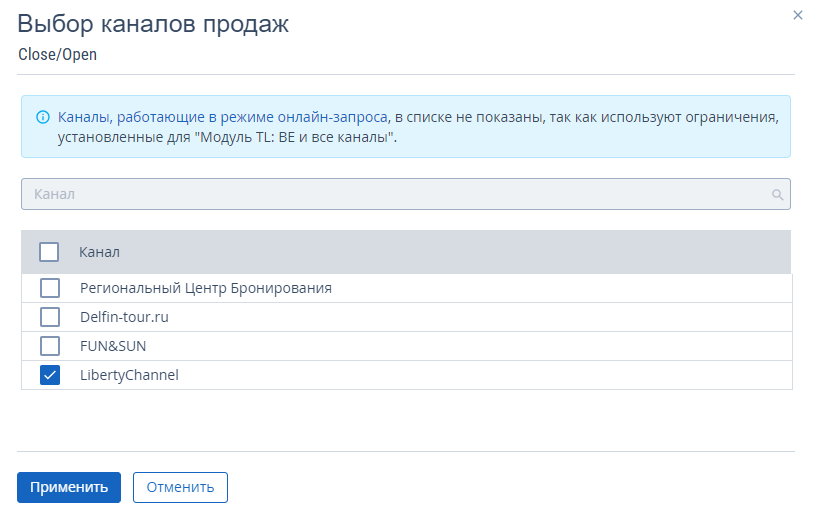Click the Отменить button

180,488
